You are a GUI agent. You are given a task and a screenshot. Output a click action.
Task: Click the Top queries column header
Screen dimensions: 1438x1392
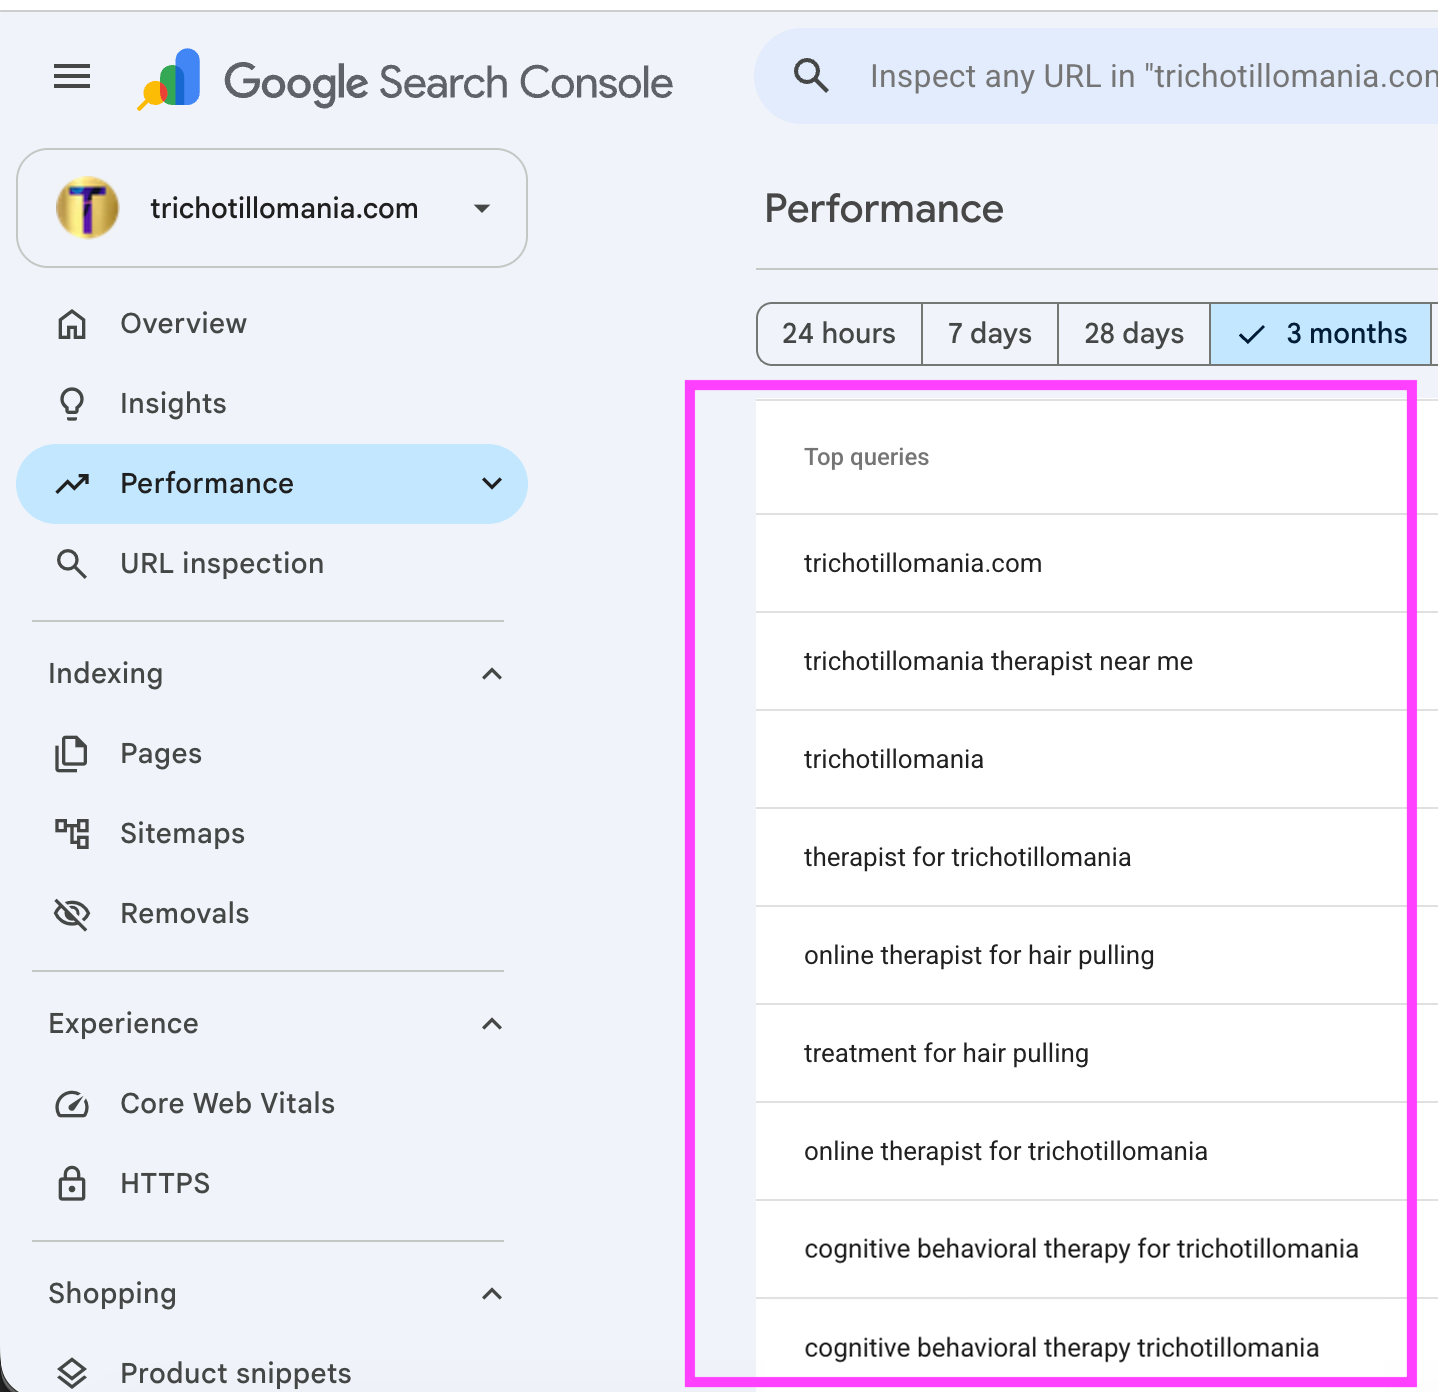[x=867, y=457]
